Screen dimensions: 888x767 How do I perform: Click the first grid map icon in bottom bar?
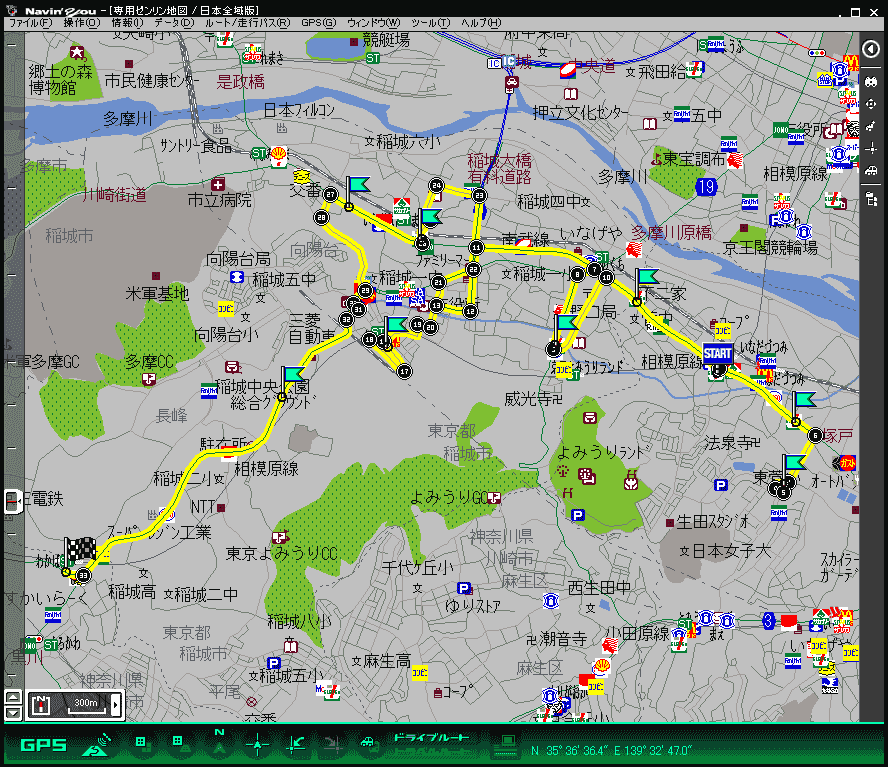[x=141, y=743]
